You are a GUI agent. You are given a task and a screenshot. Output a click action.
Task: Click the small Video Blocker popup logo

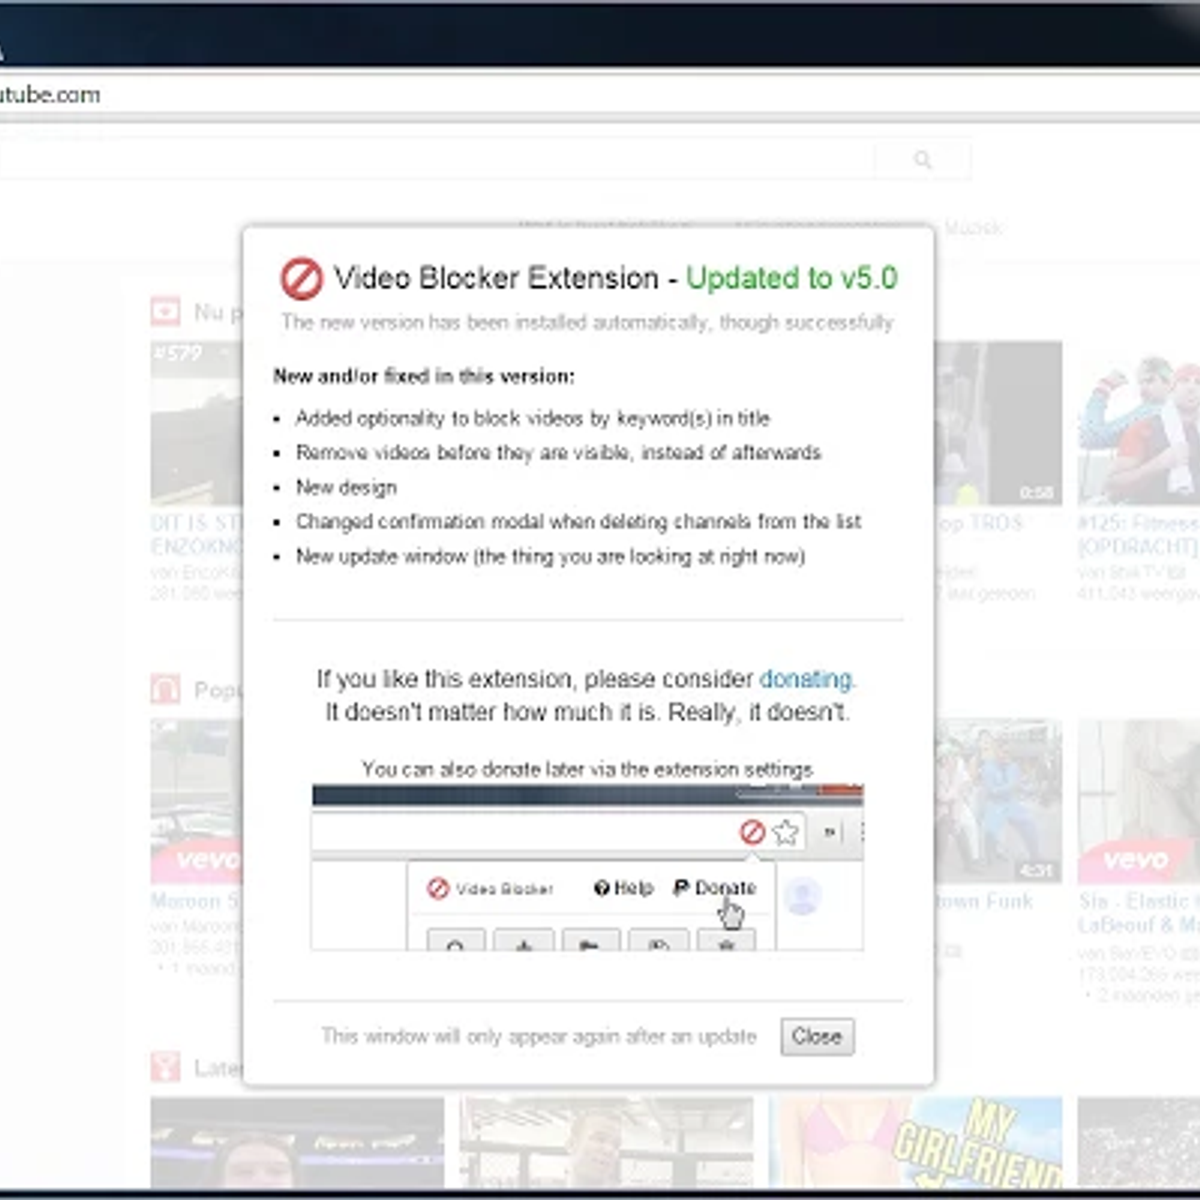(438, 888)
